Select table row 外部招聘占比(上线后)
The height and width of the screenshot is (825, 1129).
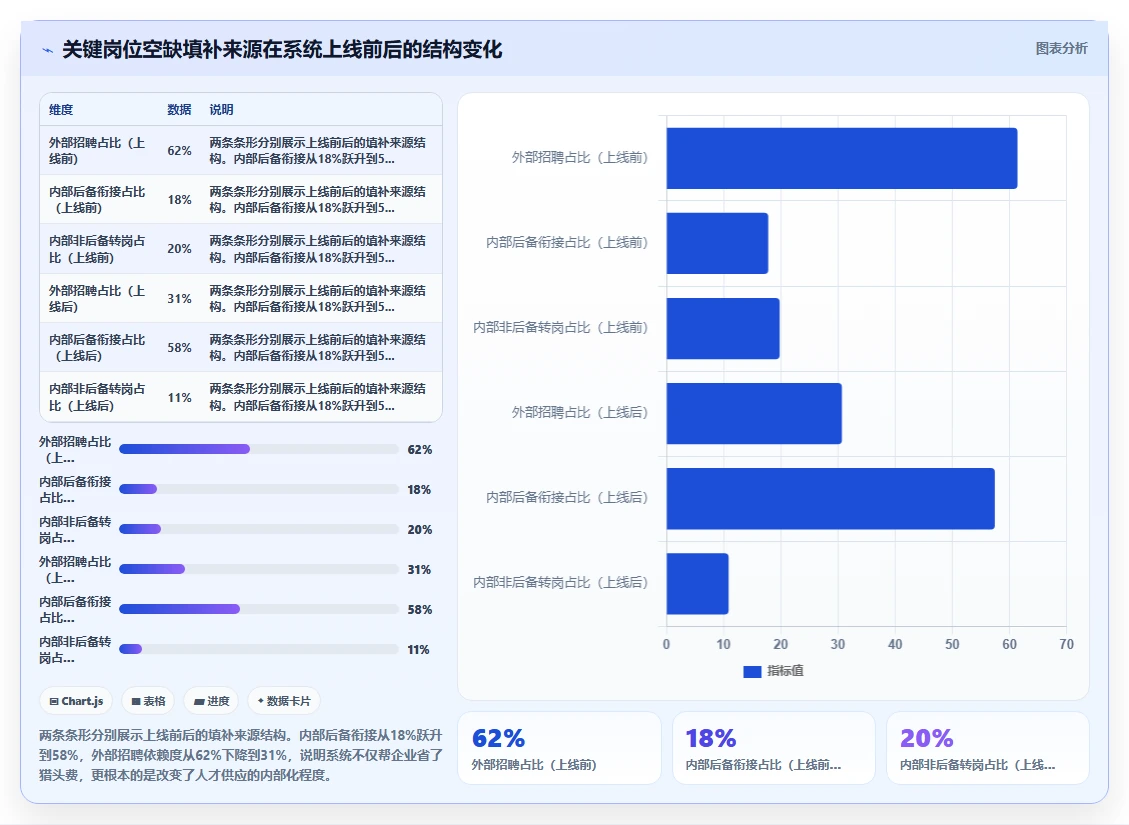pos(240,298)
